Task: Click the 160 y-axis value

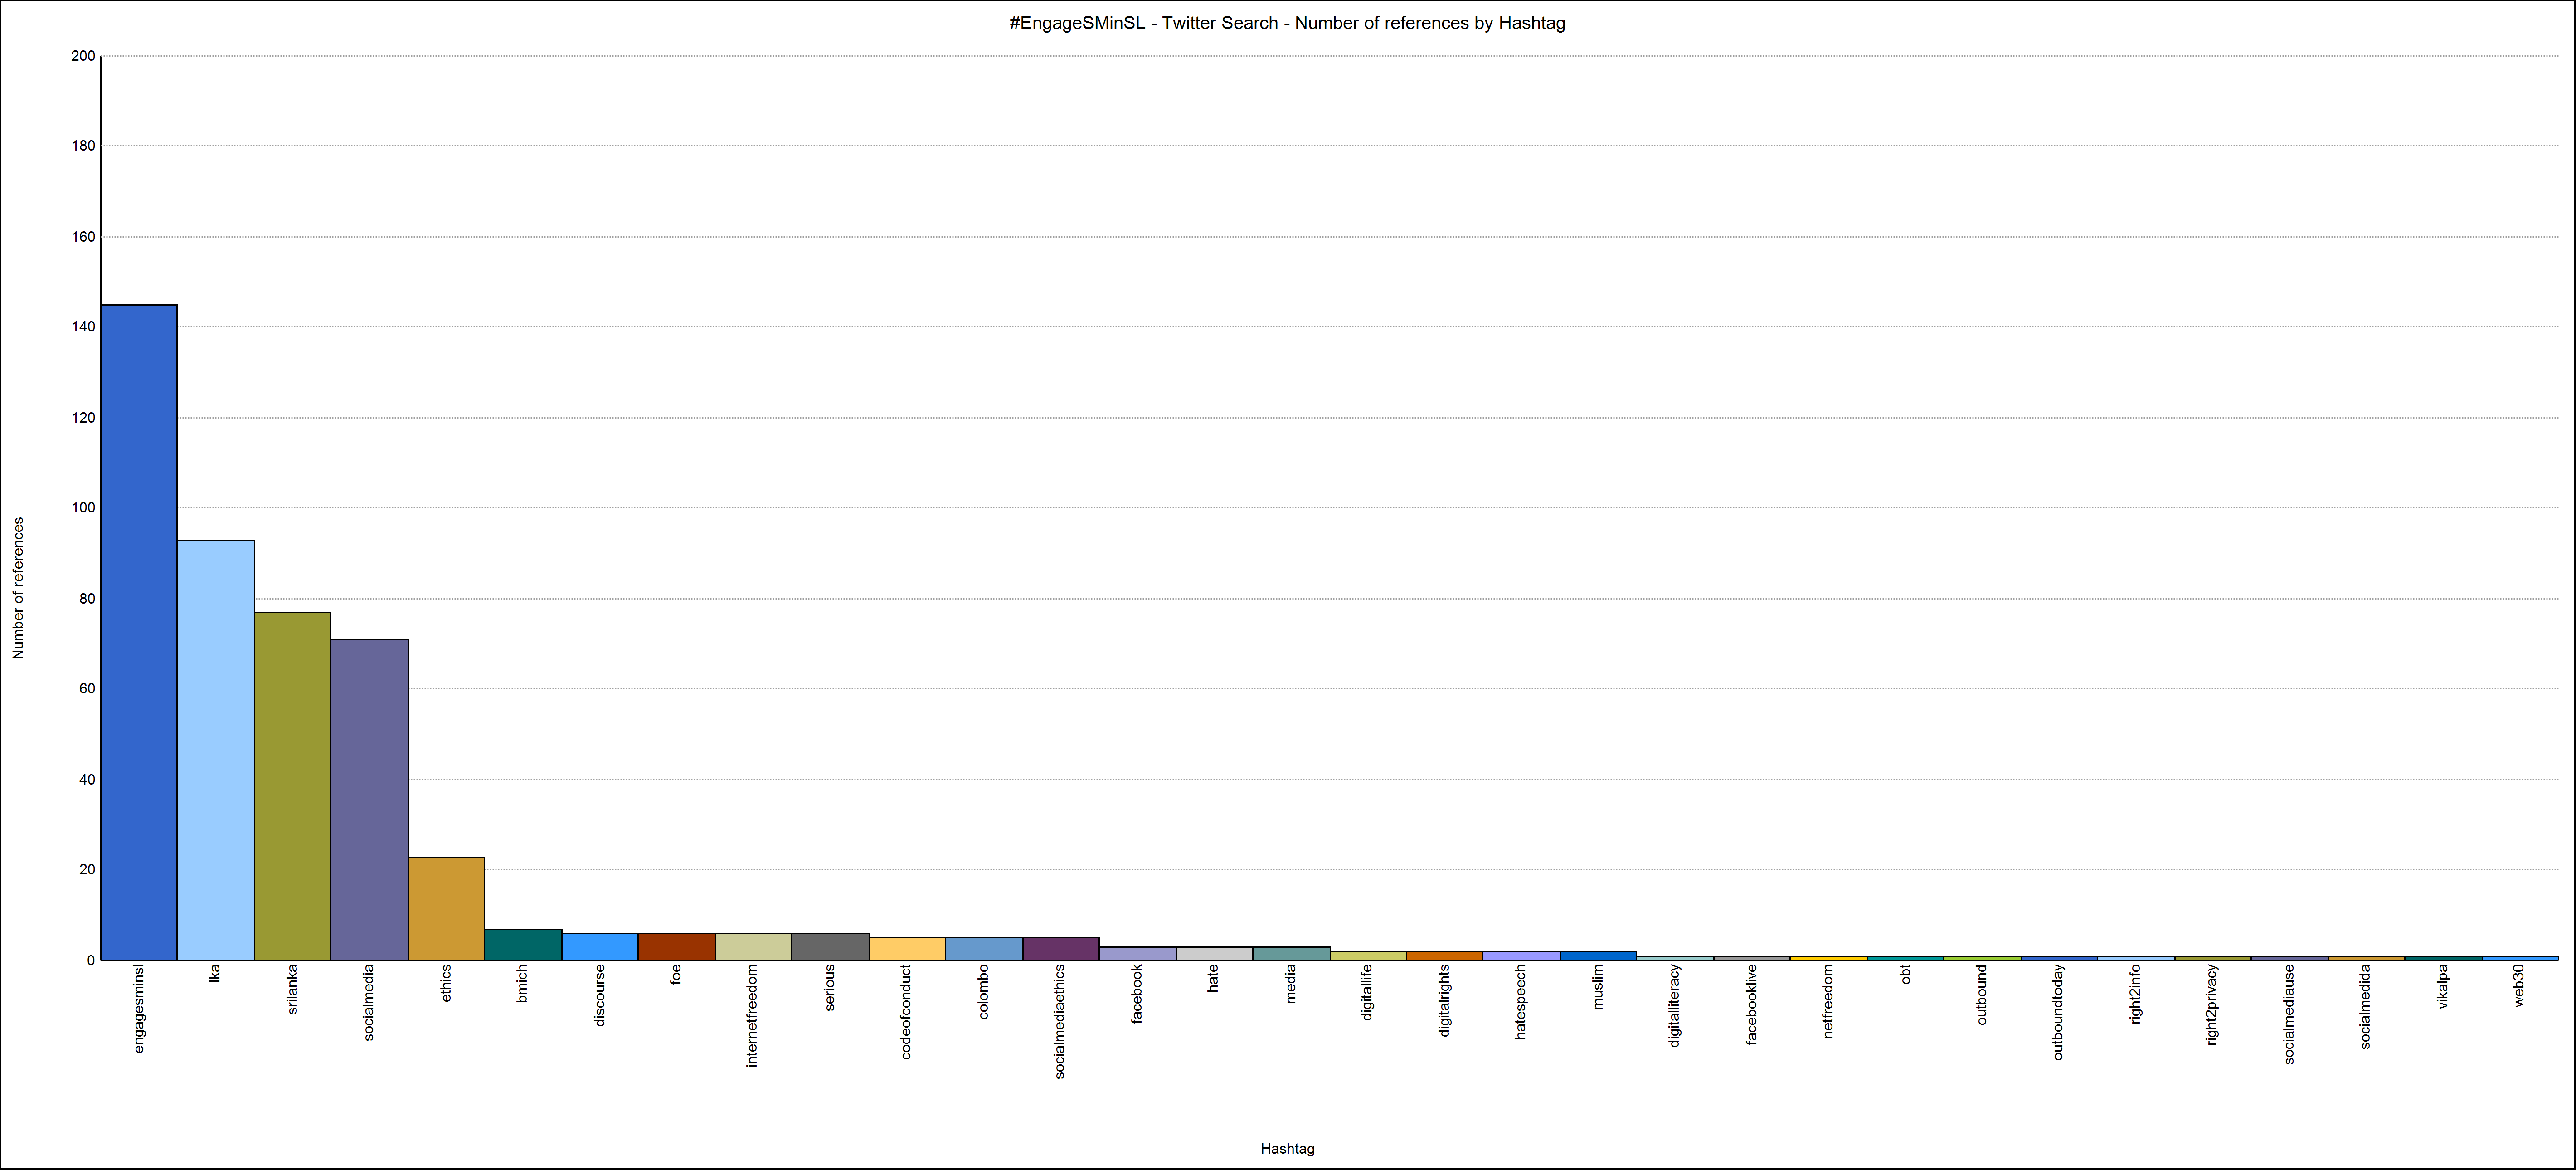Action: point(83,237)
